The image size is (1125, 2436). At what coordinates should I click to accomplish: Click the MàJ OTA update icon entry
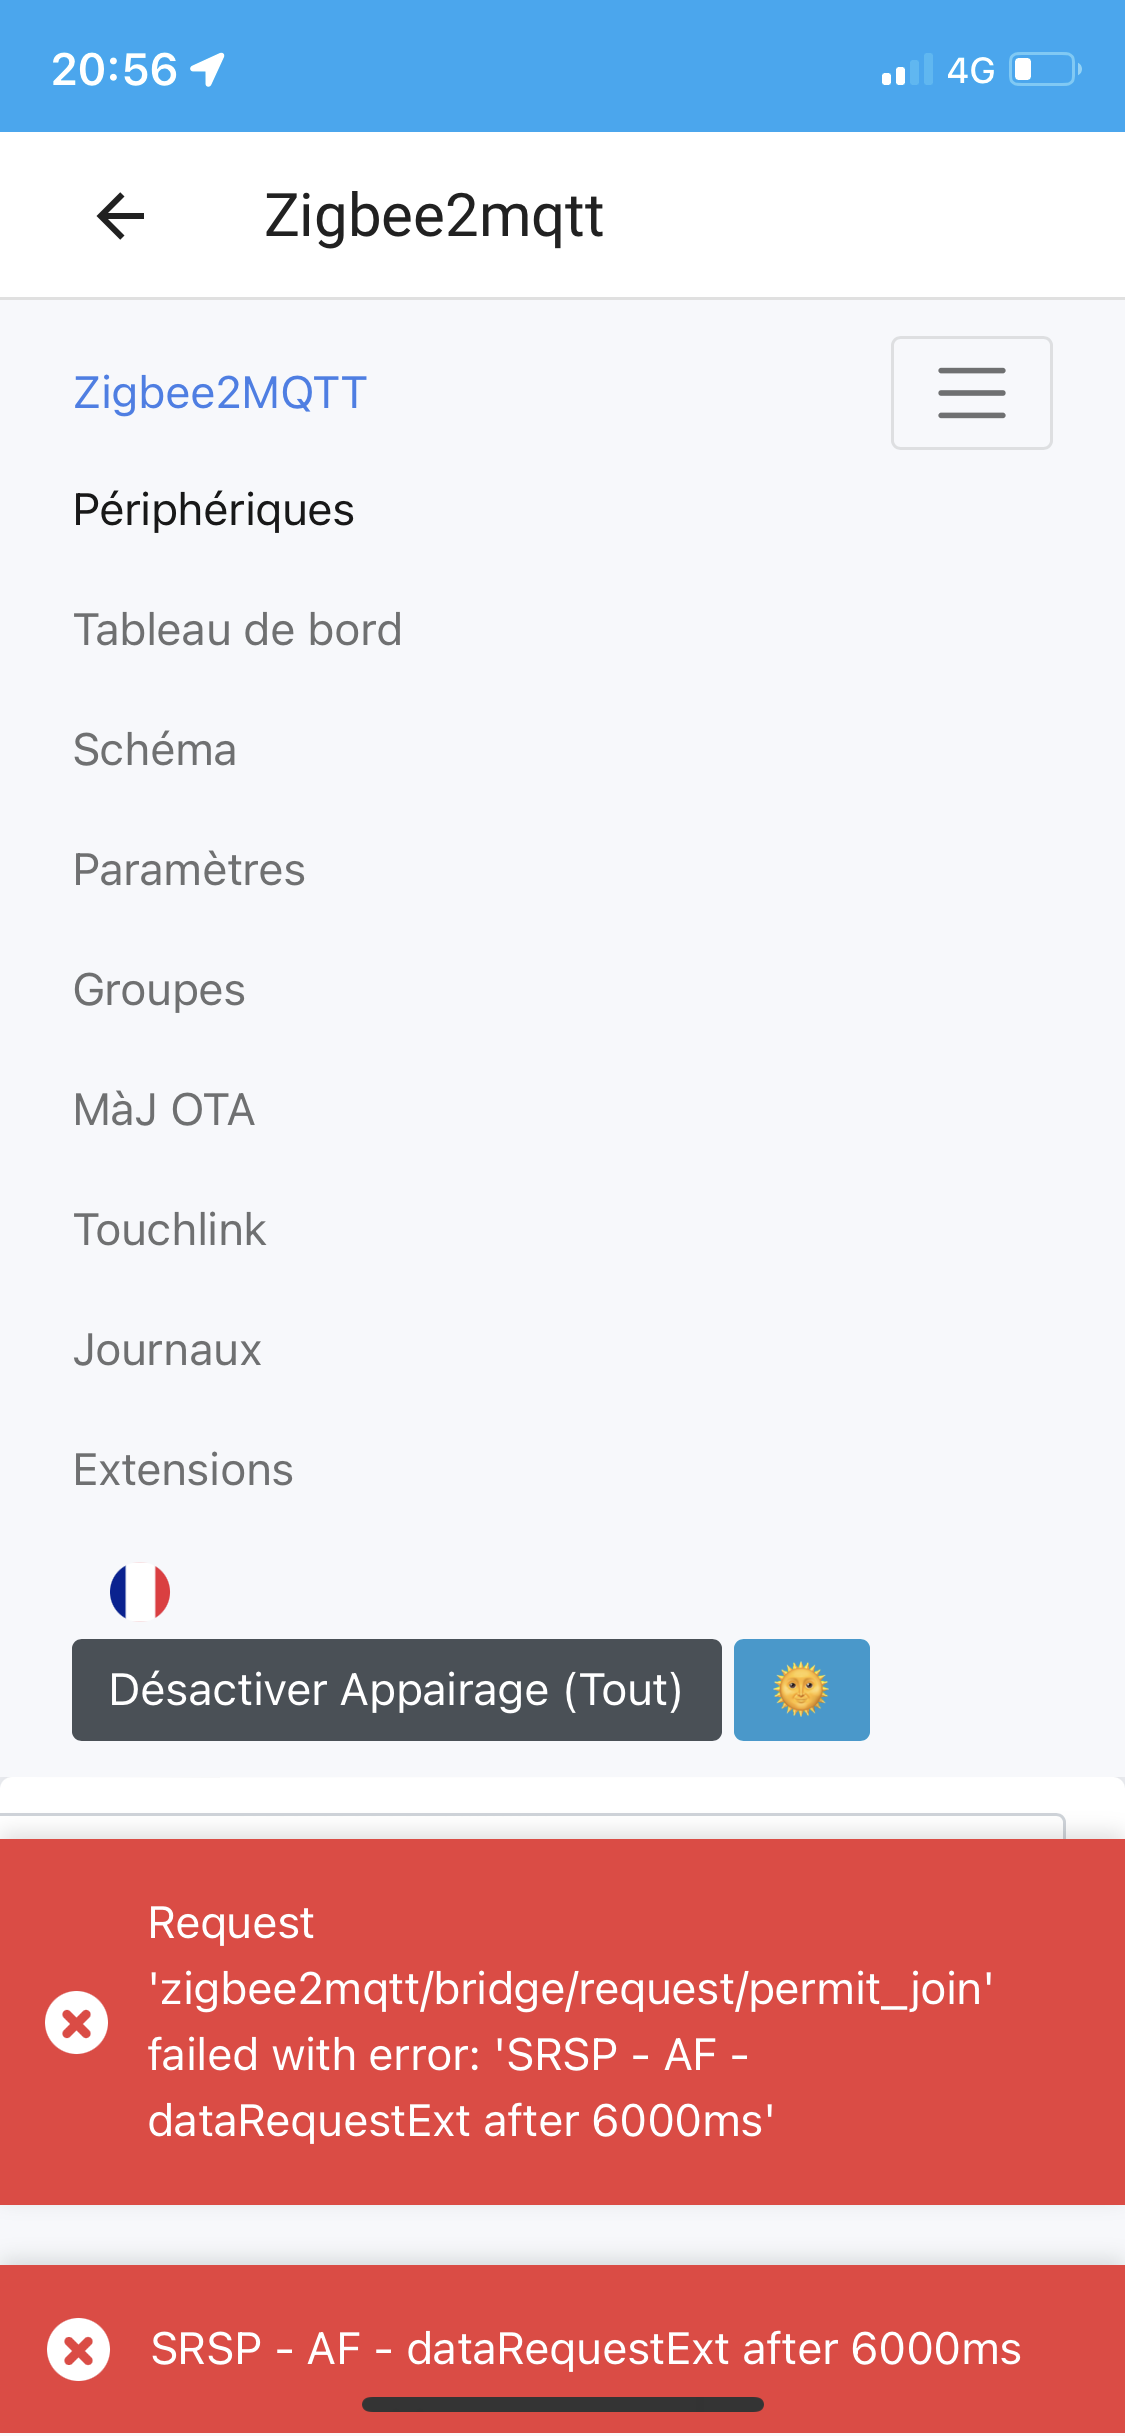coord(163,1109)
